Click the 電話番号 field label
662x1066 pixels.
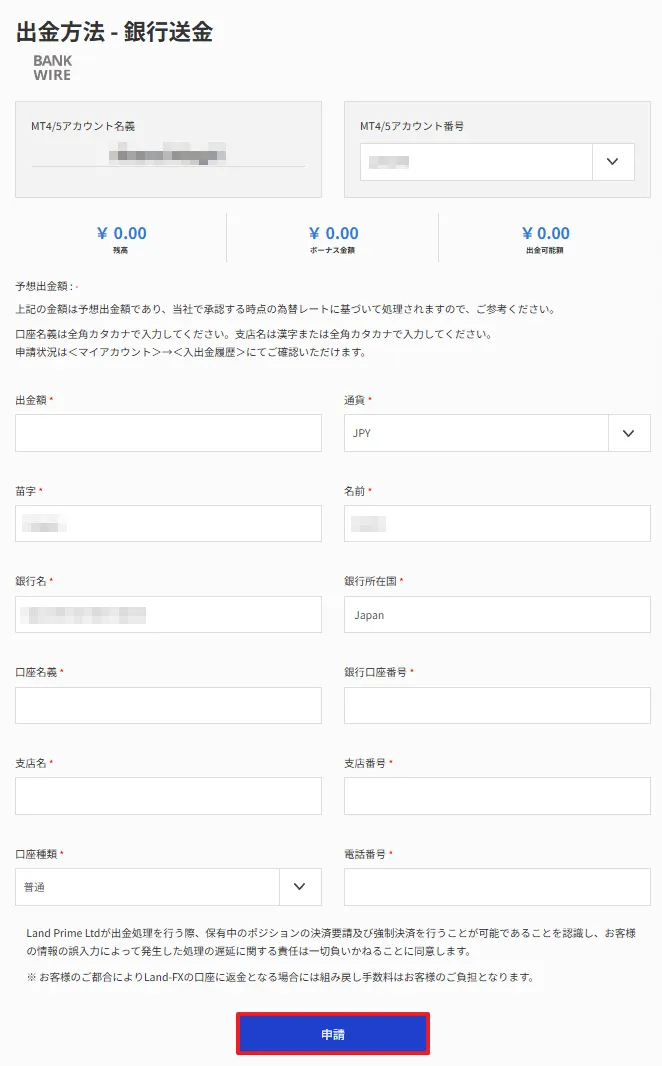click(x=365, y=854)
